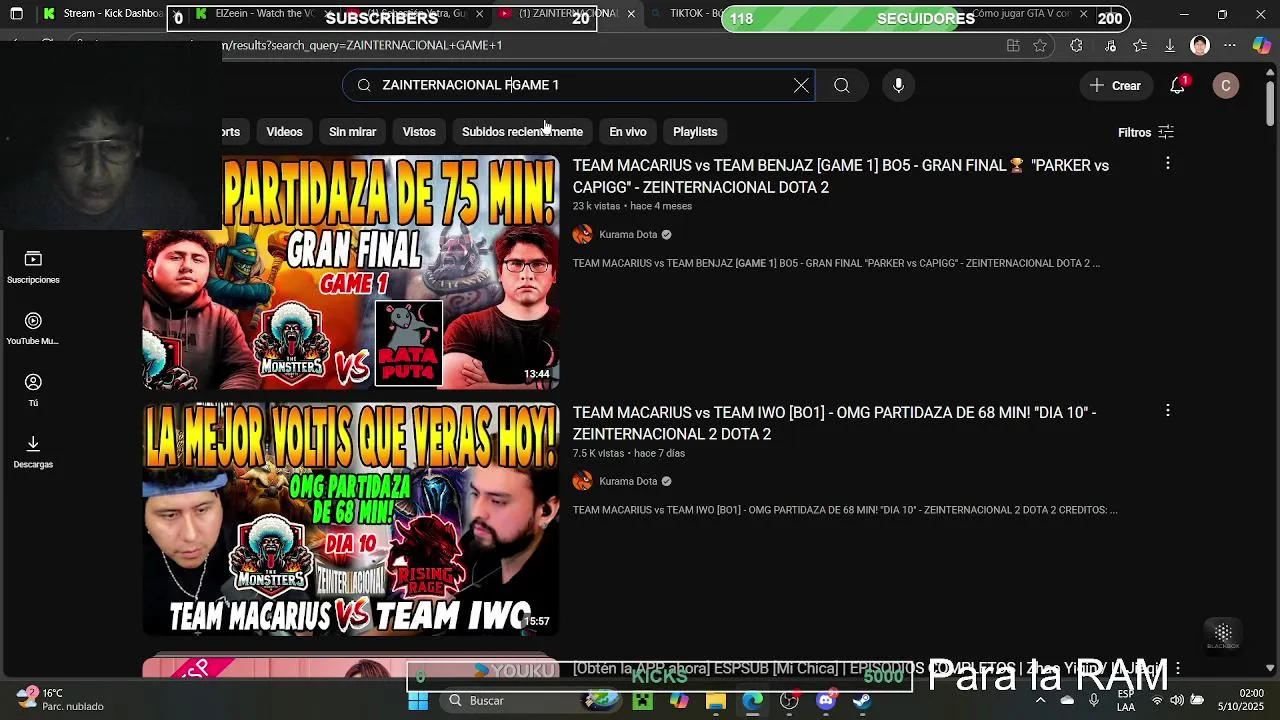The image size is (1280, 720).
Task: Start voice search with the microphone icon
Action: 898,86
